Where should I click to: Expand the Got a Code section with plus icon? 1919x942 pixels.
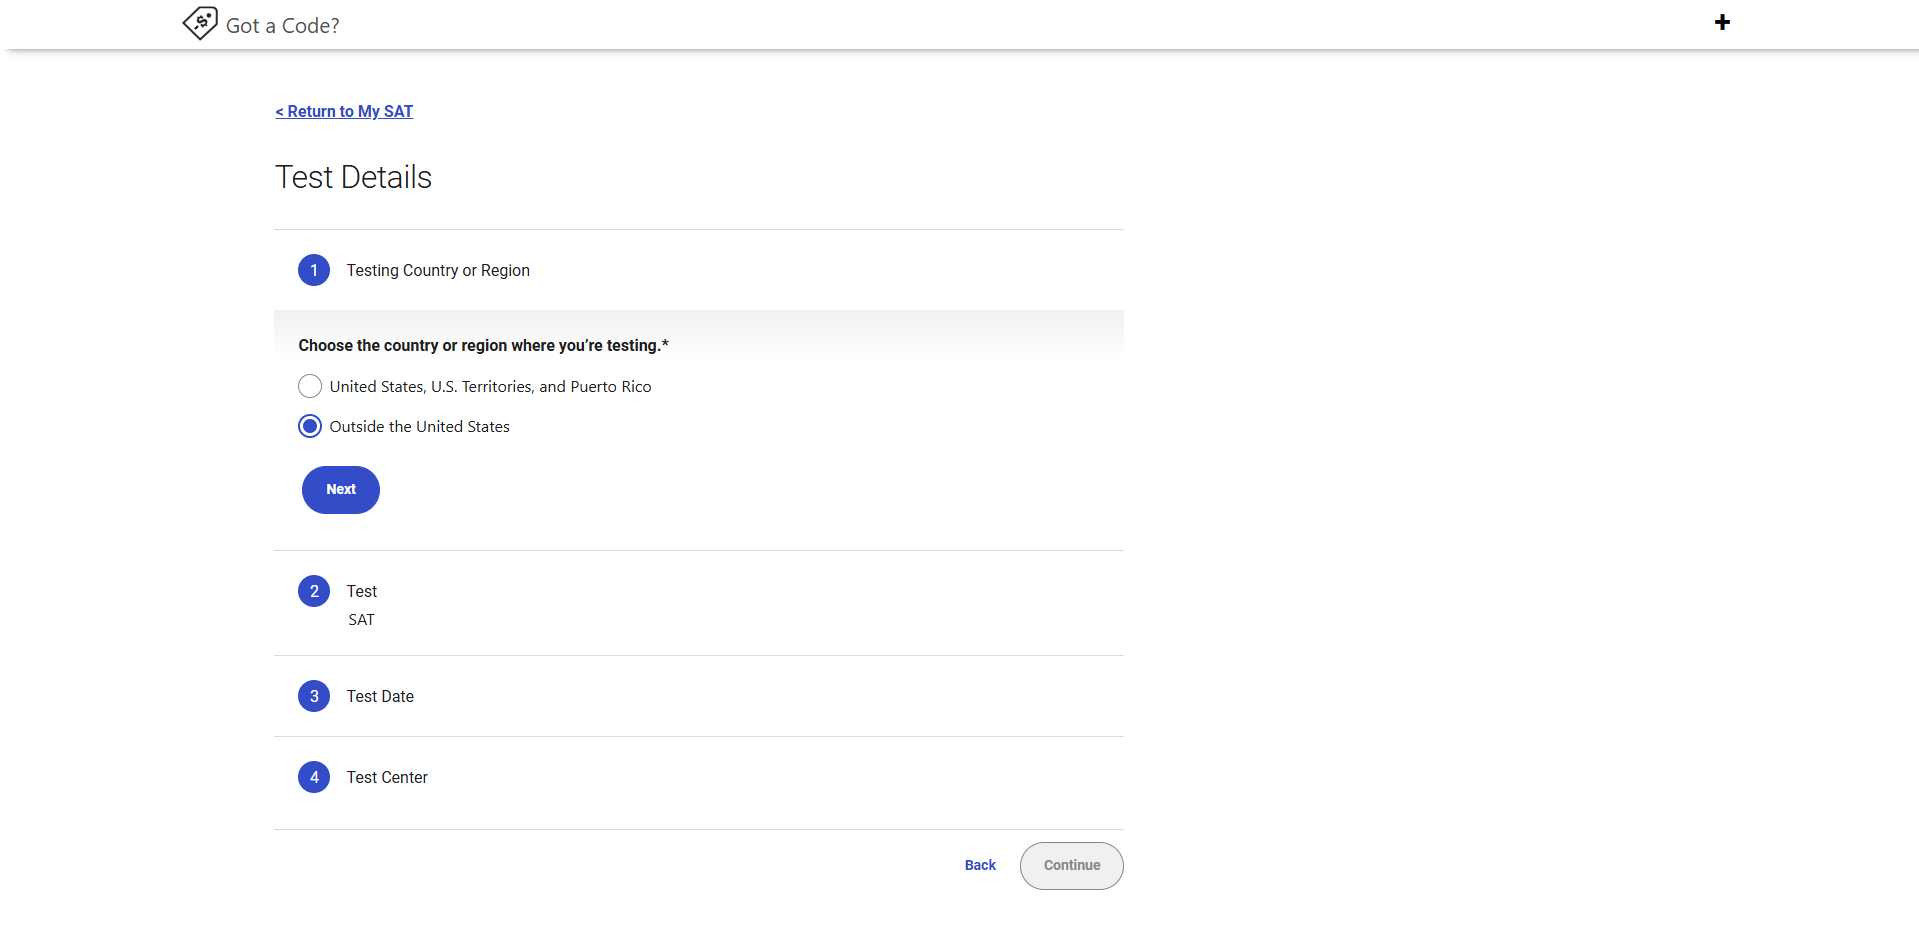[1722, 23]
